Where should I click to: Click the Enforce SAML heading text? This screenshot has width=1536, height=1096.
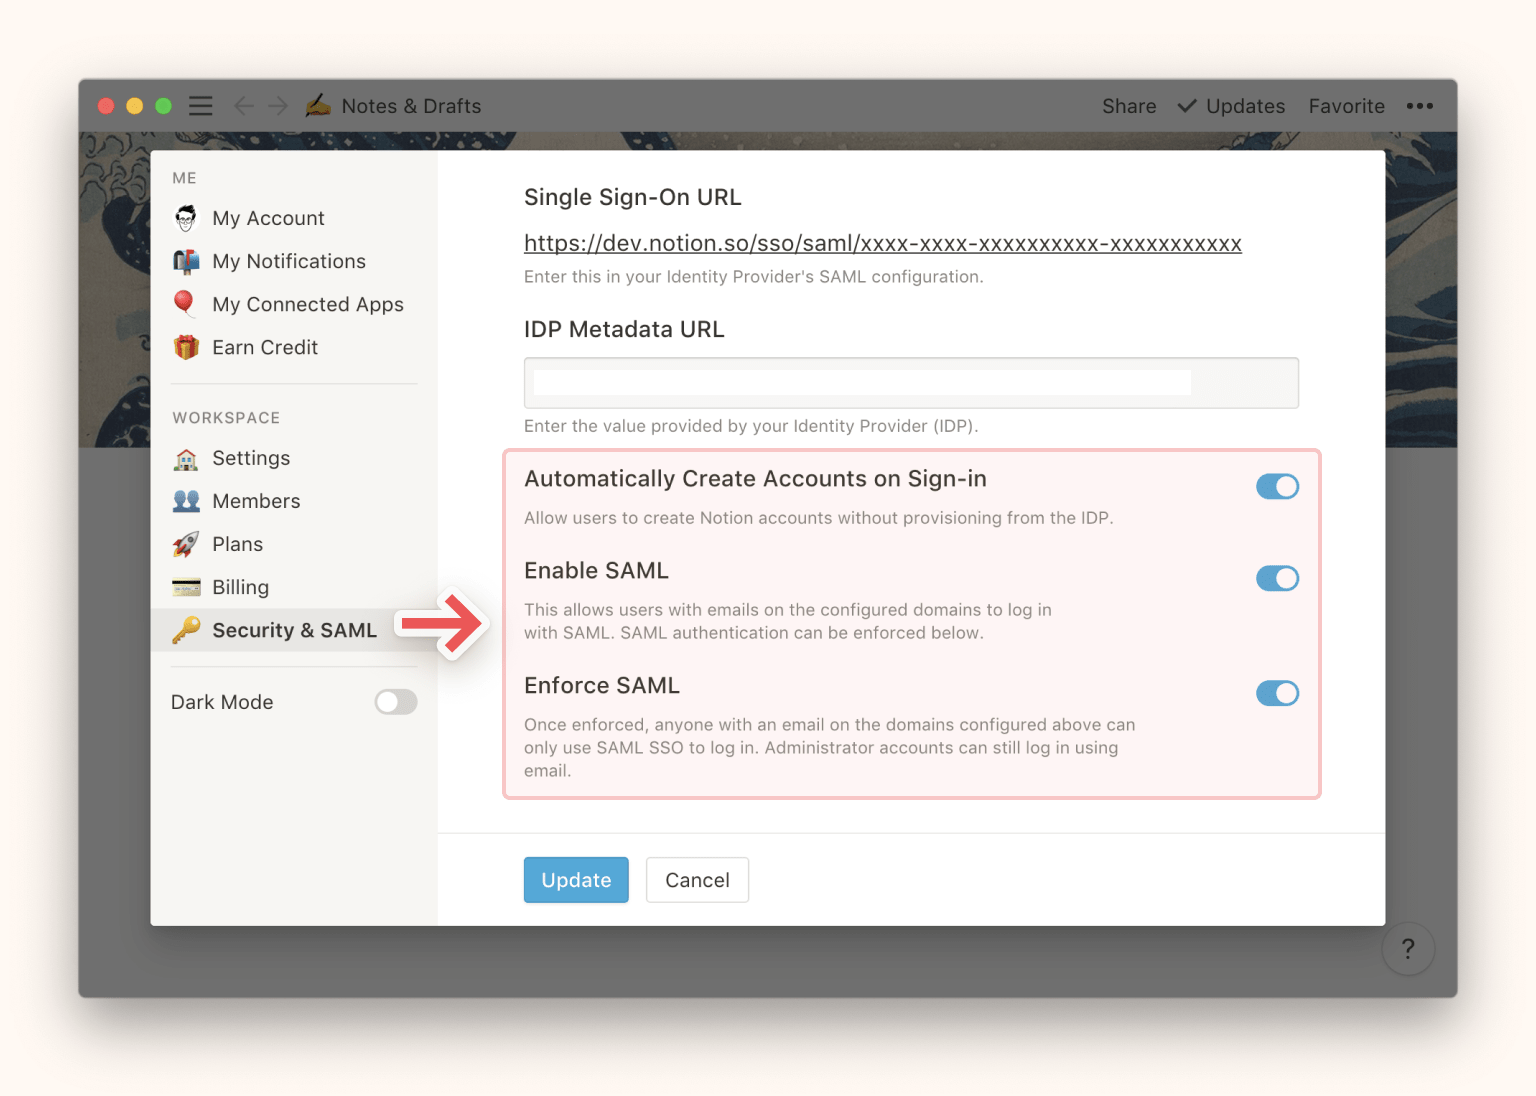pyautogui.click(x=602, y=685)
